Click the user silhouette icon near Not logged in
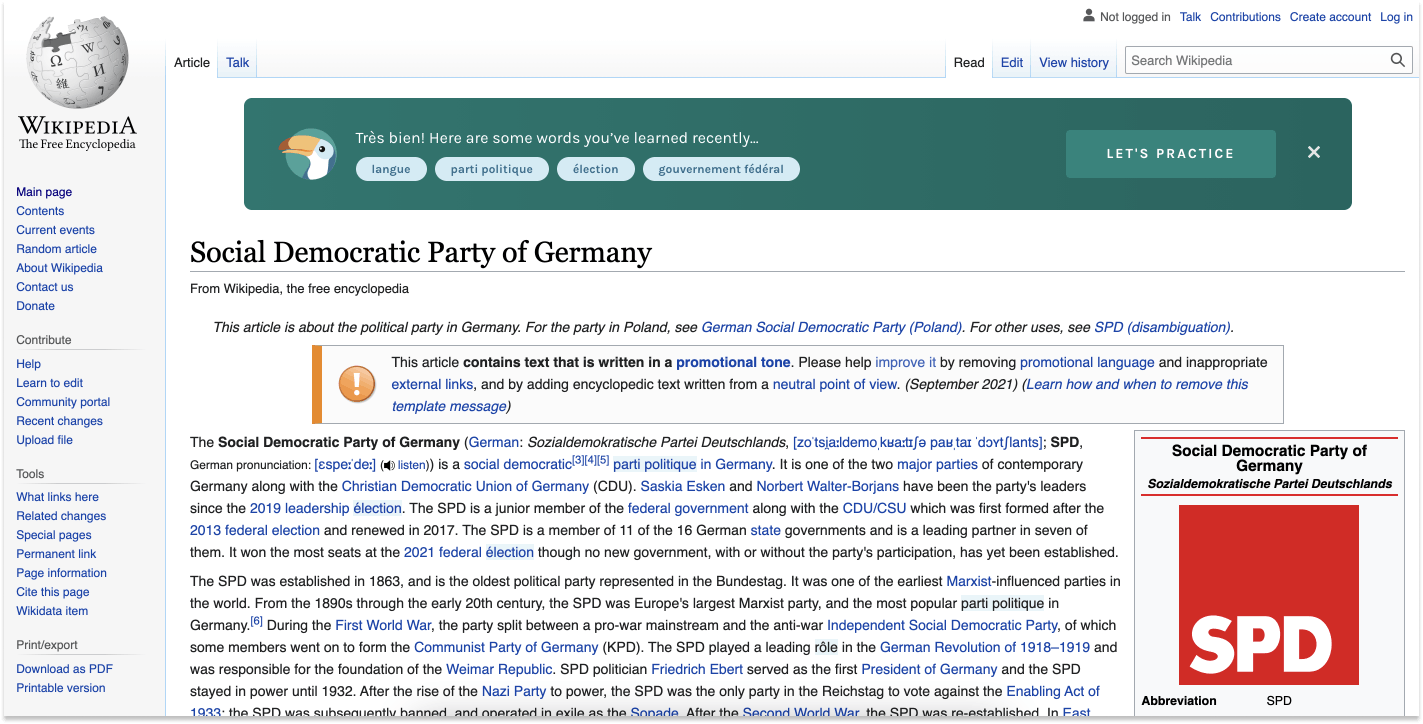 [1089, 16]
